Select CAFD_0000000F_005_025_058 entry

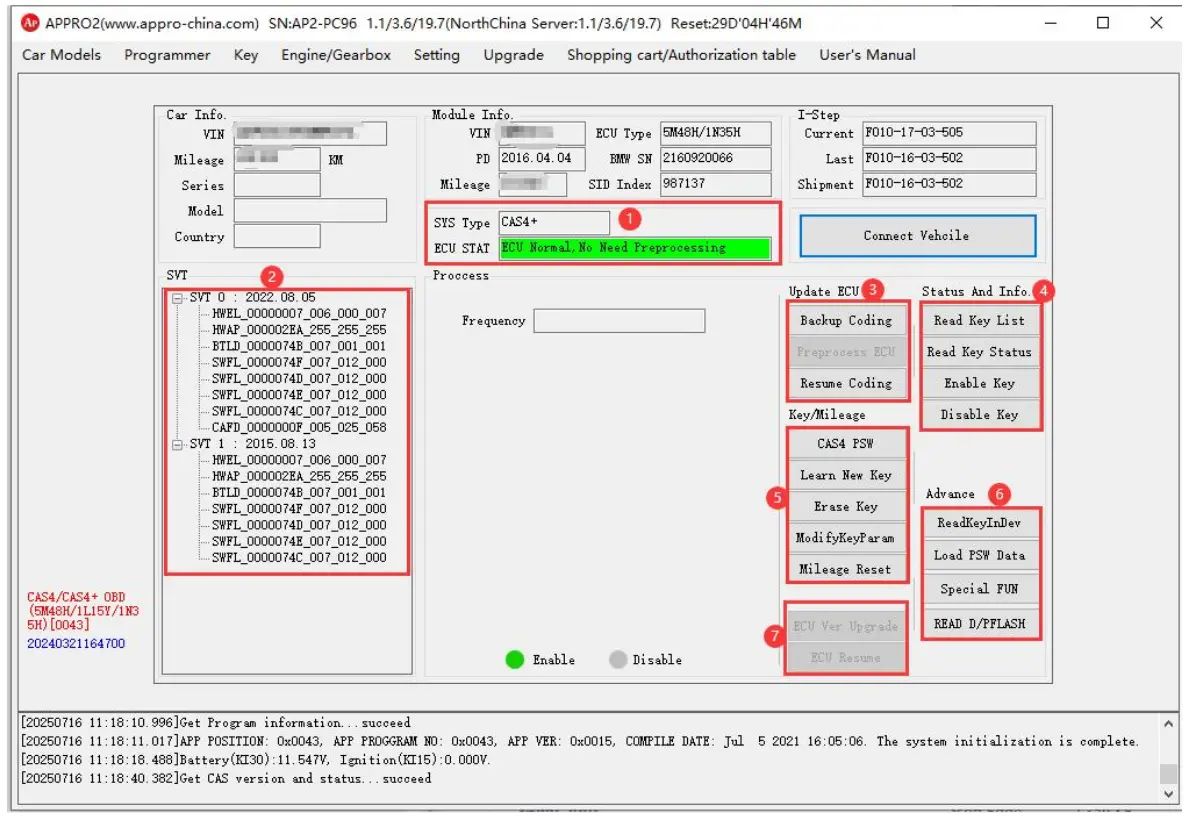tap(300, 427)
